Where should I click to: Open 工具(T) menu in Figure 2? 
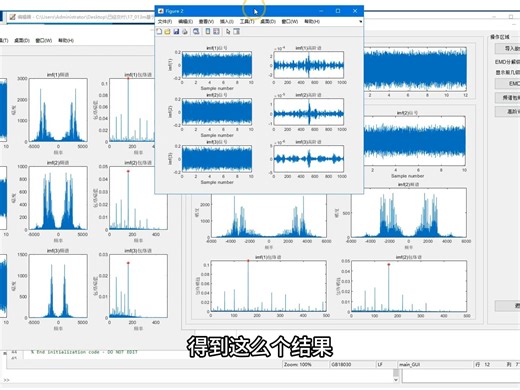[247, 21]
